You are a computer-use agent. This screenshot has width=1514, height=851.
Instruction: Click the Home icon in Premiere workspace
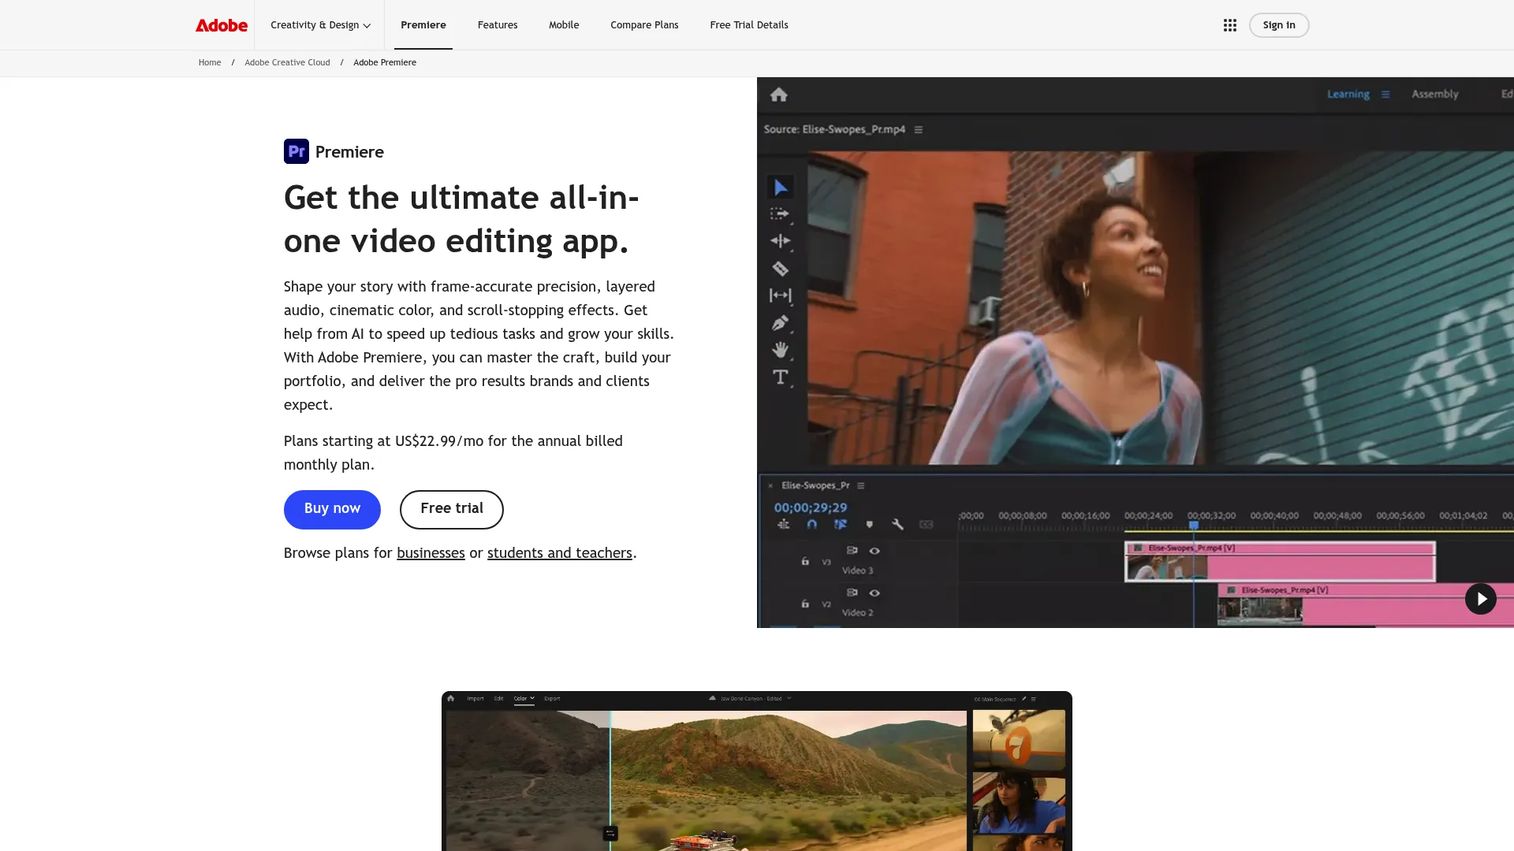779,95
